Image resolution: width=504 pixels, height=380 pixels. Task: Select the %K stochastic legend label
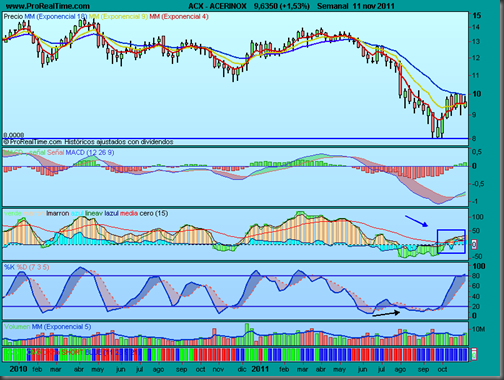(x=9, y=267)
